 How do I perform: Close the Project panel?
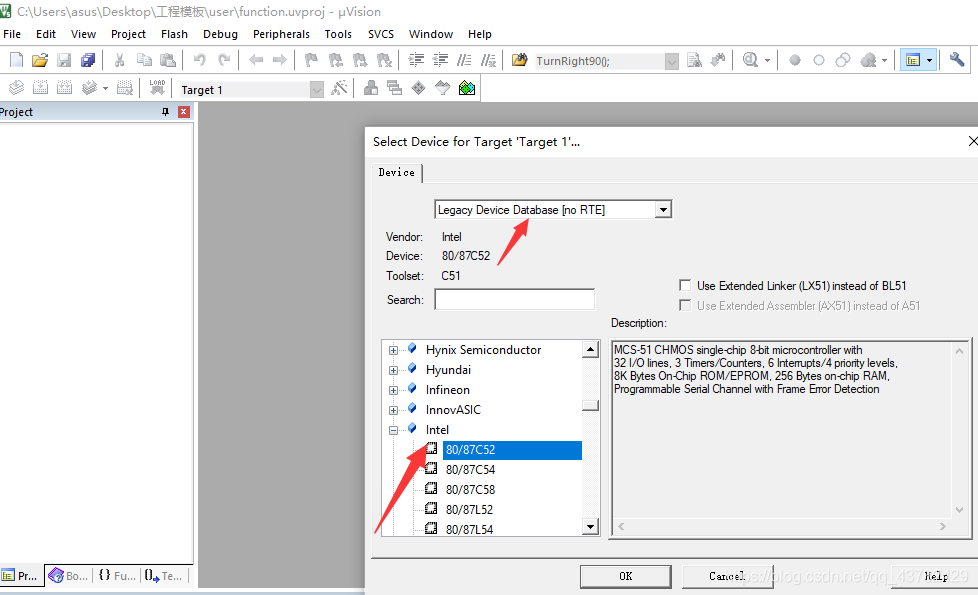183,112
